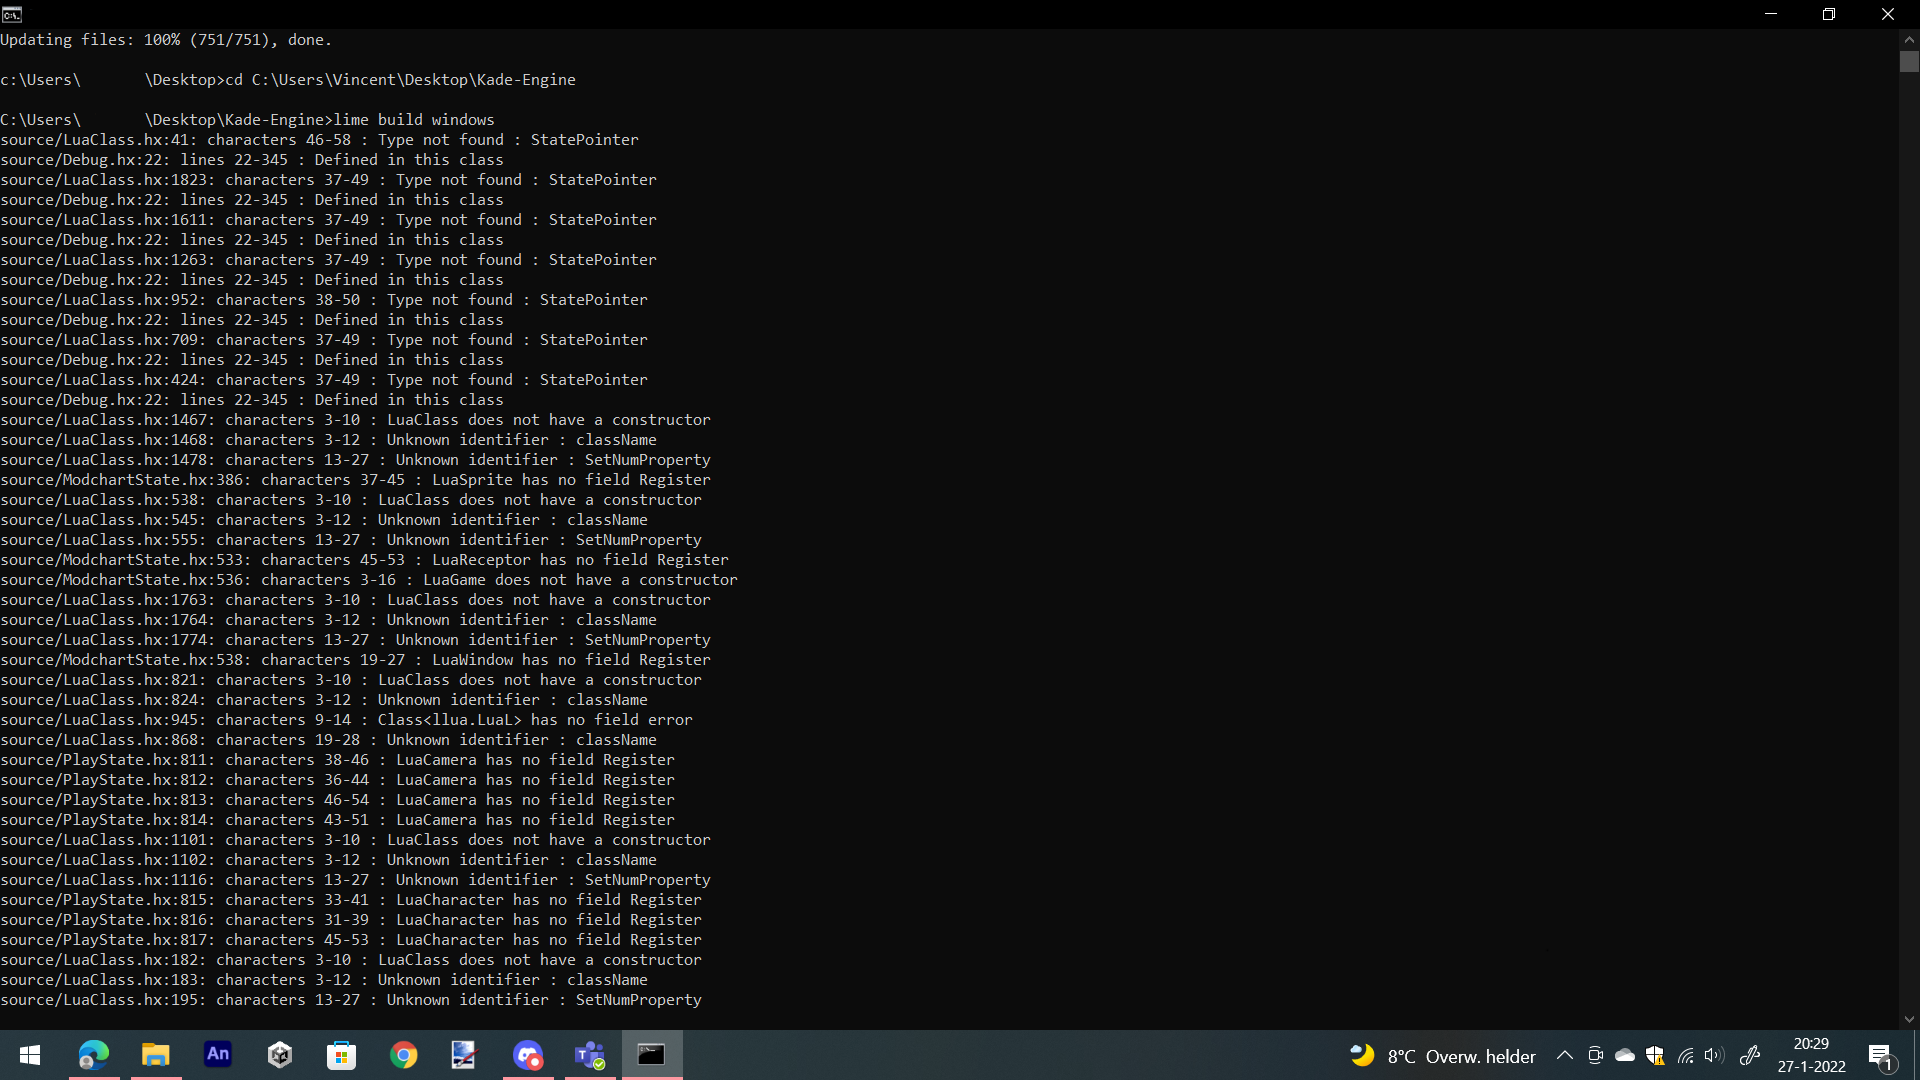Launch Adobe Animate from the taskbar
Viewport: 1920px width, 1080px height.
[217, 1055]
